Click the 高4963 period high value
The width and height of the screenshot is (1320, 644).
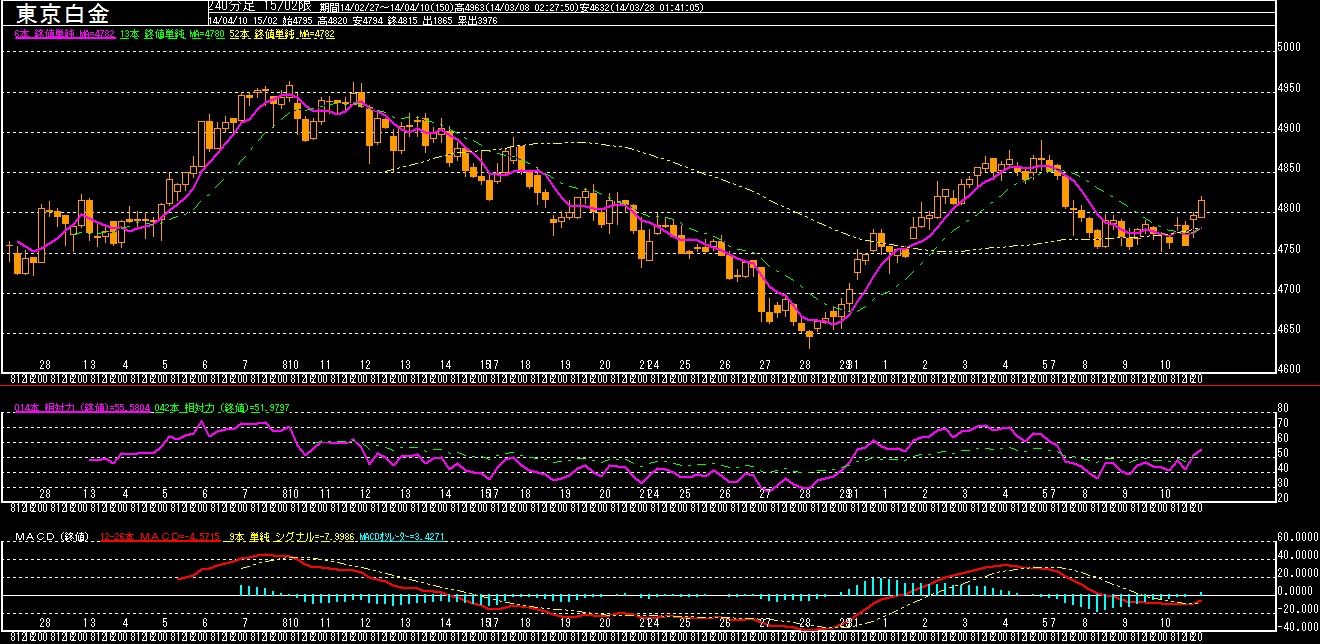tap(472, 7)
